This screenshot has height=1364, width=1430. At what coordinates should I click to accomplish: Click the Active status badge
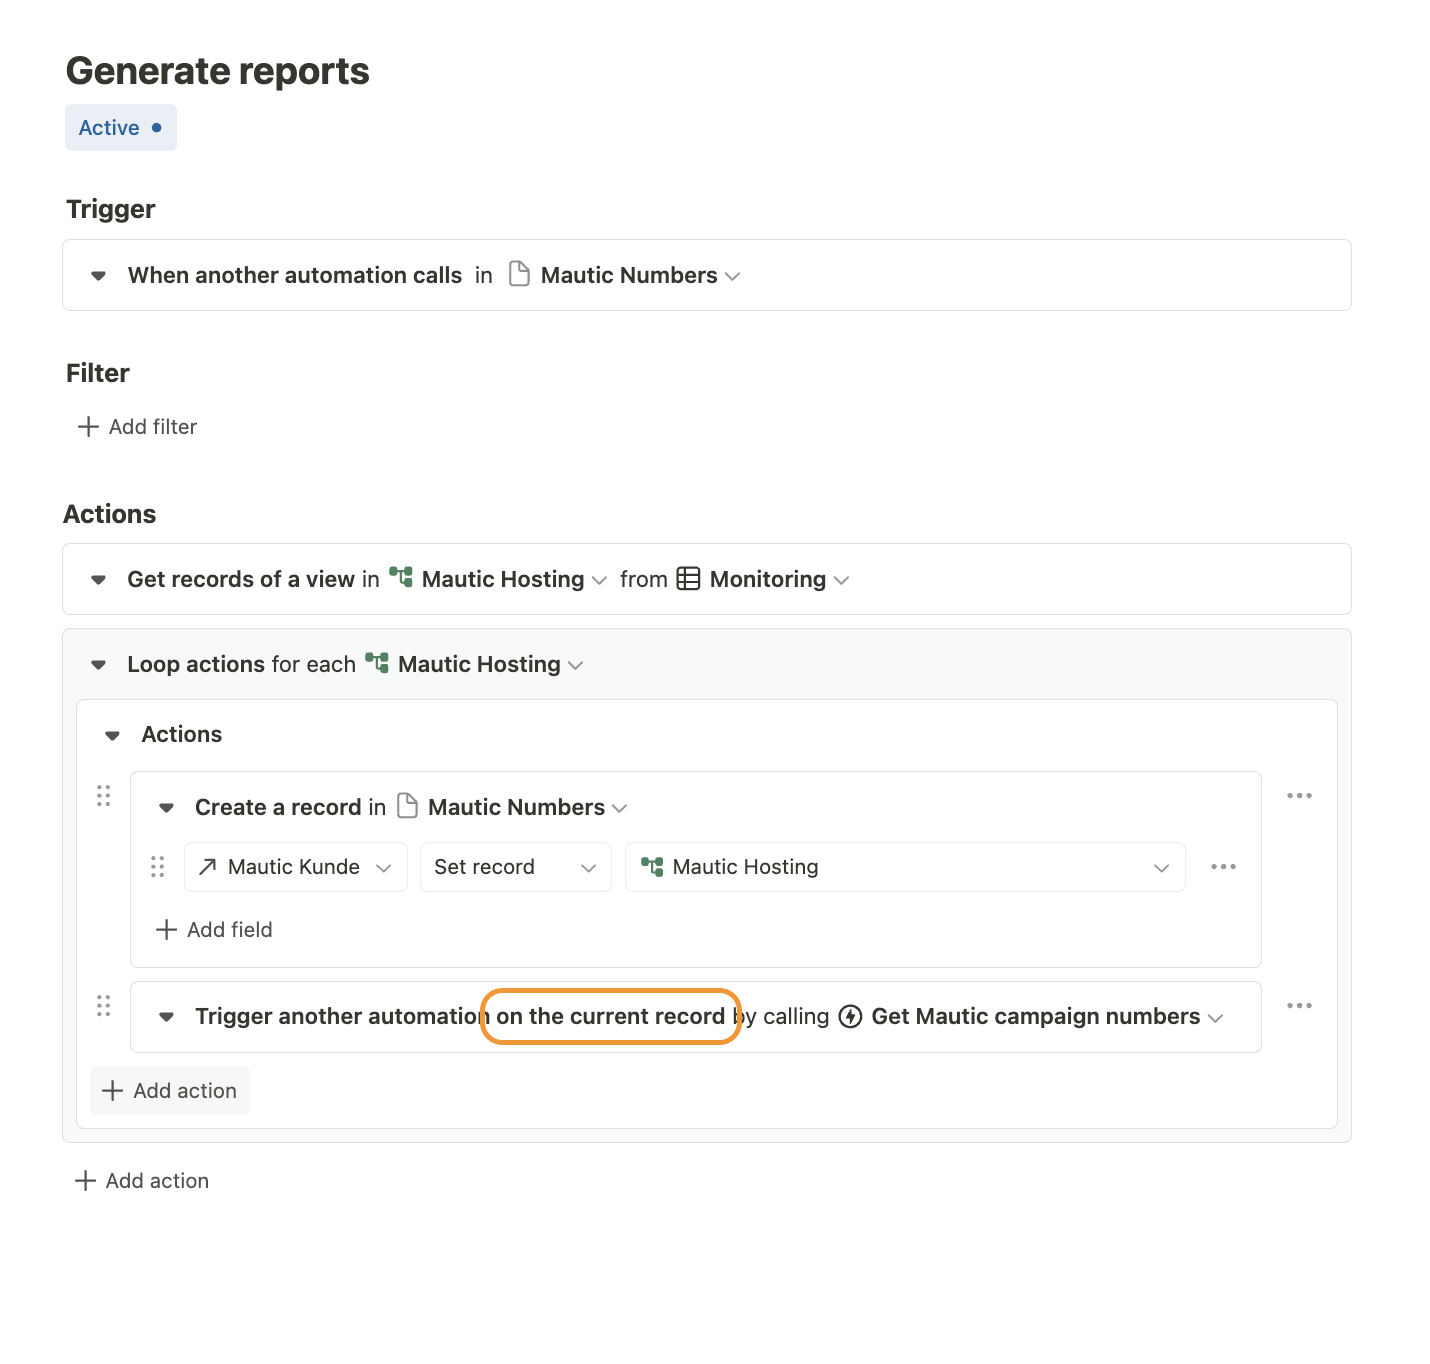click(x=121, y=128)
